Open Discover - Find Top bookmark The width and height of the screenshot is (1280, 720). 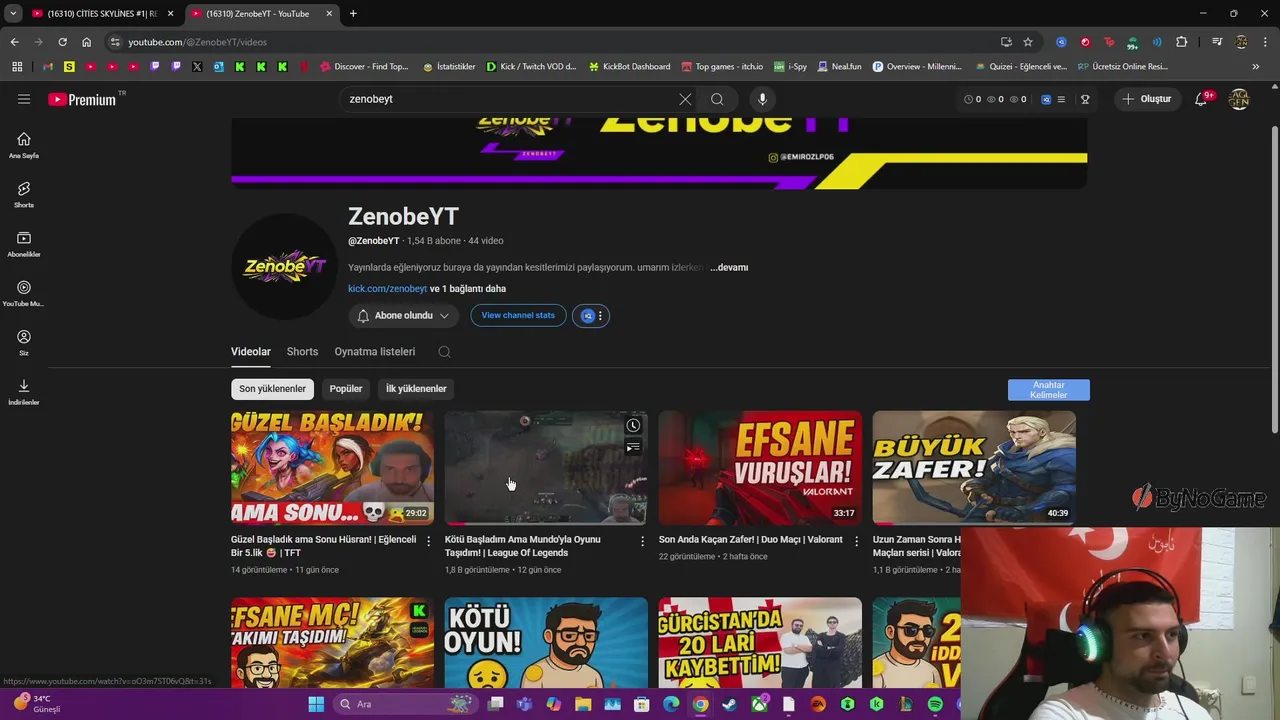[364, 67]
